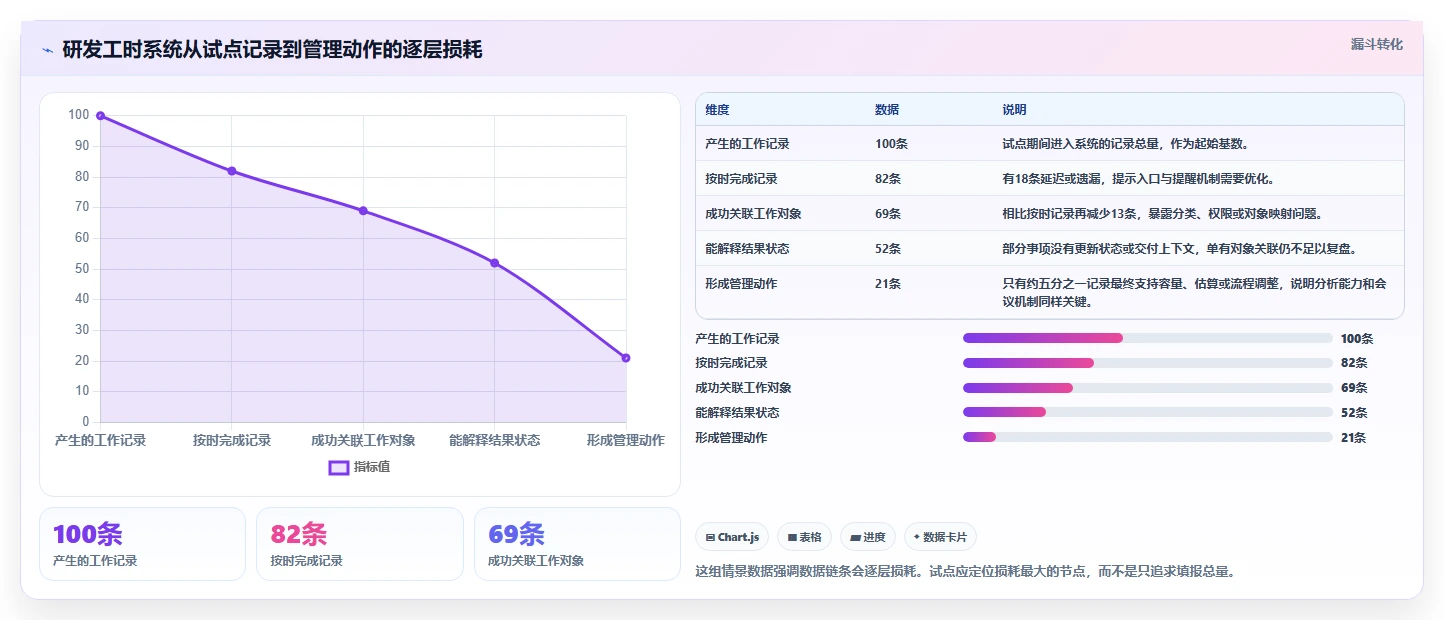Toggle the 指标值 legend swatch
Viewport: 1444px width, 620px height.
pyautogui.click(x=339, y=467)
